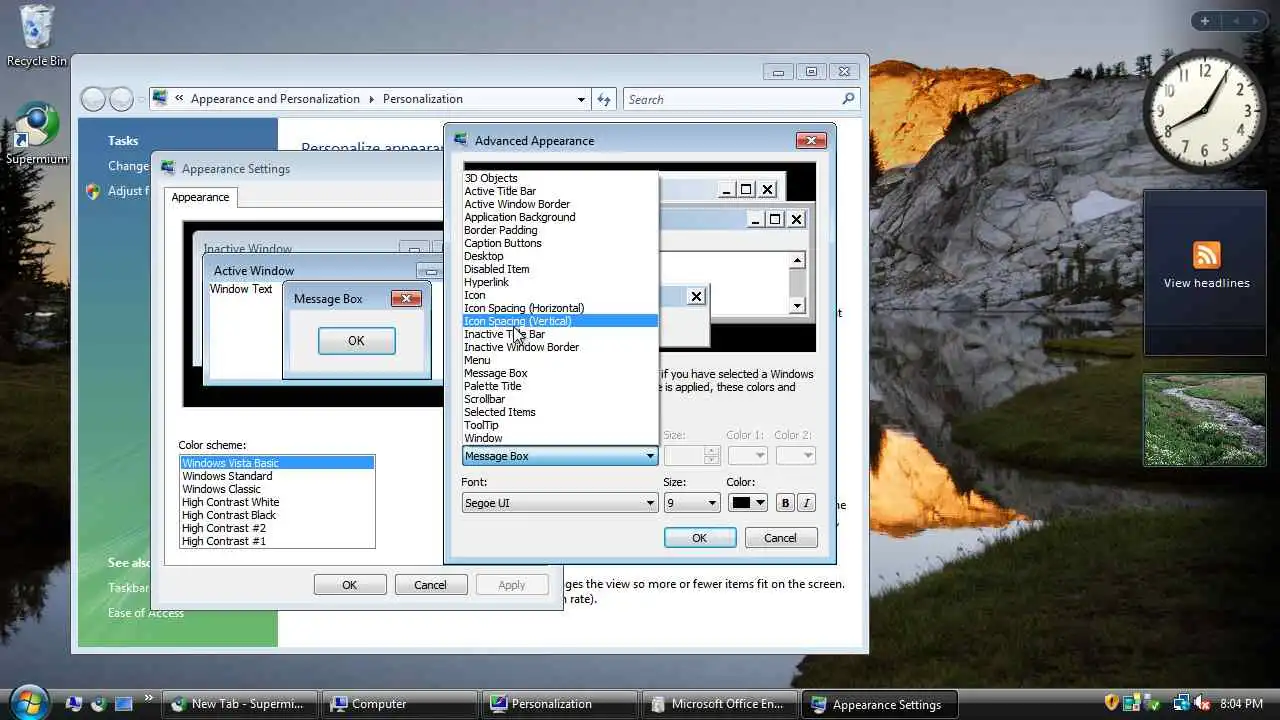Click Show Desktop in Quick Launch
The image size is (1280, 720).
[73, 703]
